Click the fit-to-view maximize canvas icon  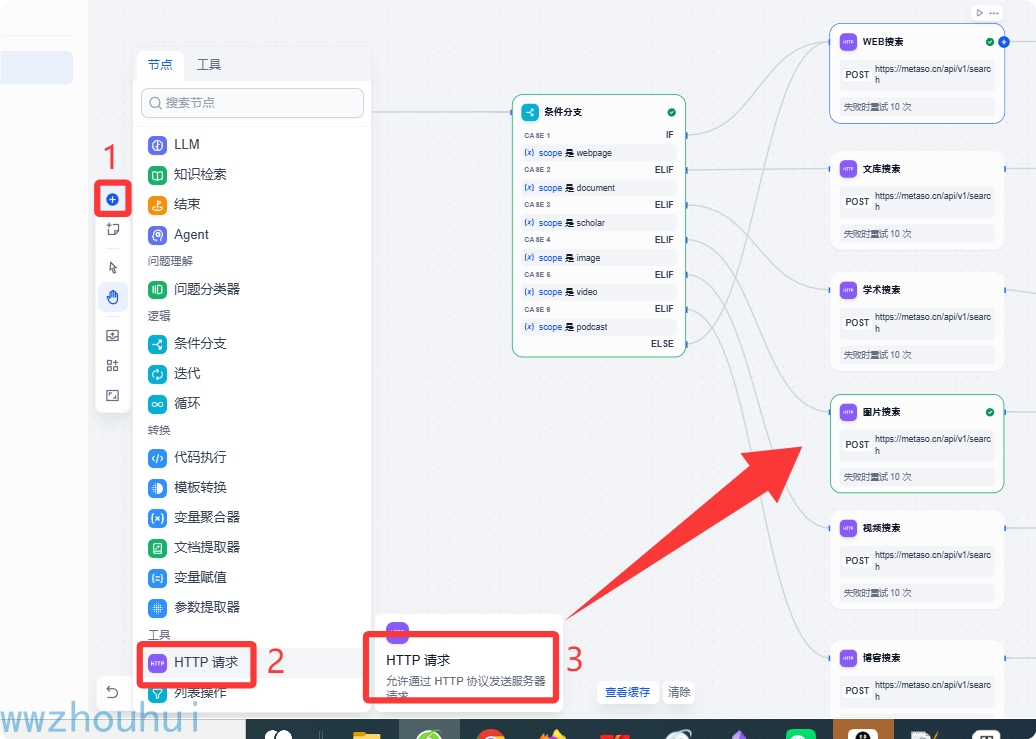point(112,395)
